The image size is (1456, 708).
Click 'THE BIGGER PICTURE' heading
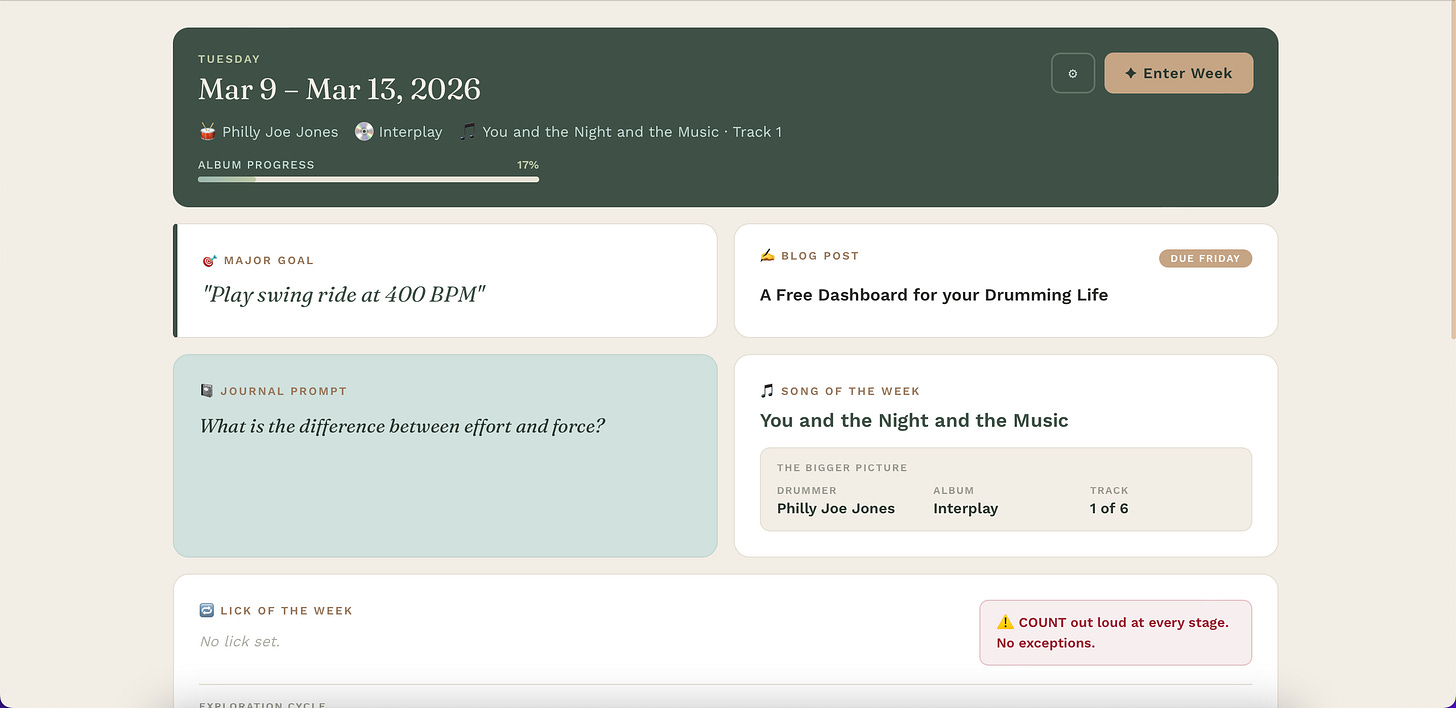tap(842, 467)
